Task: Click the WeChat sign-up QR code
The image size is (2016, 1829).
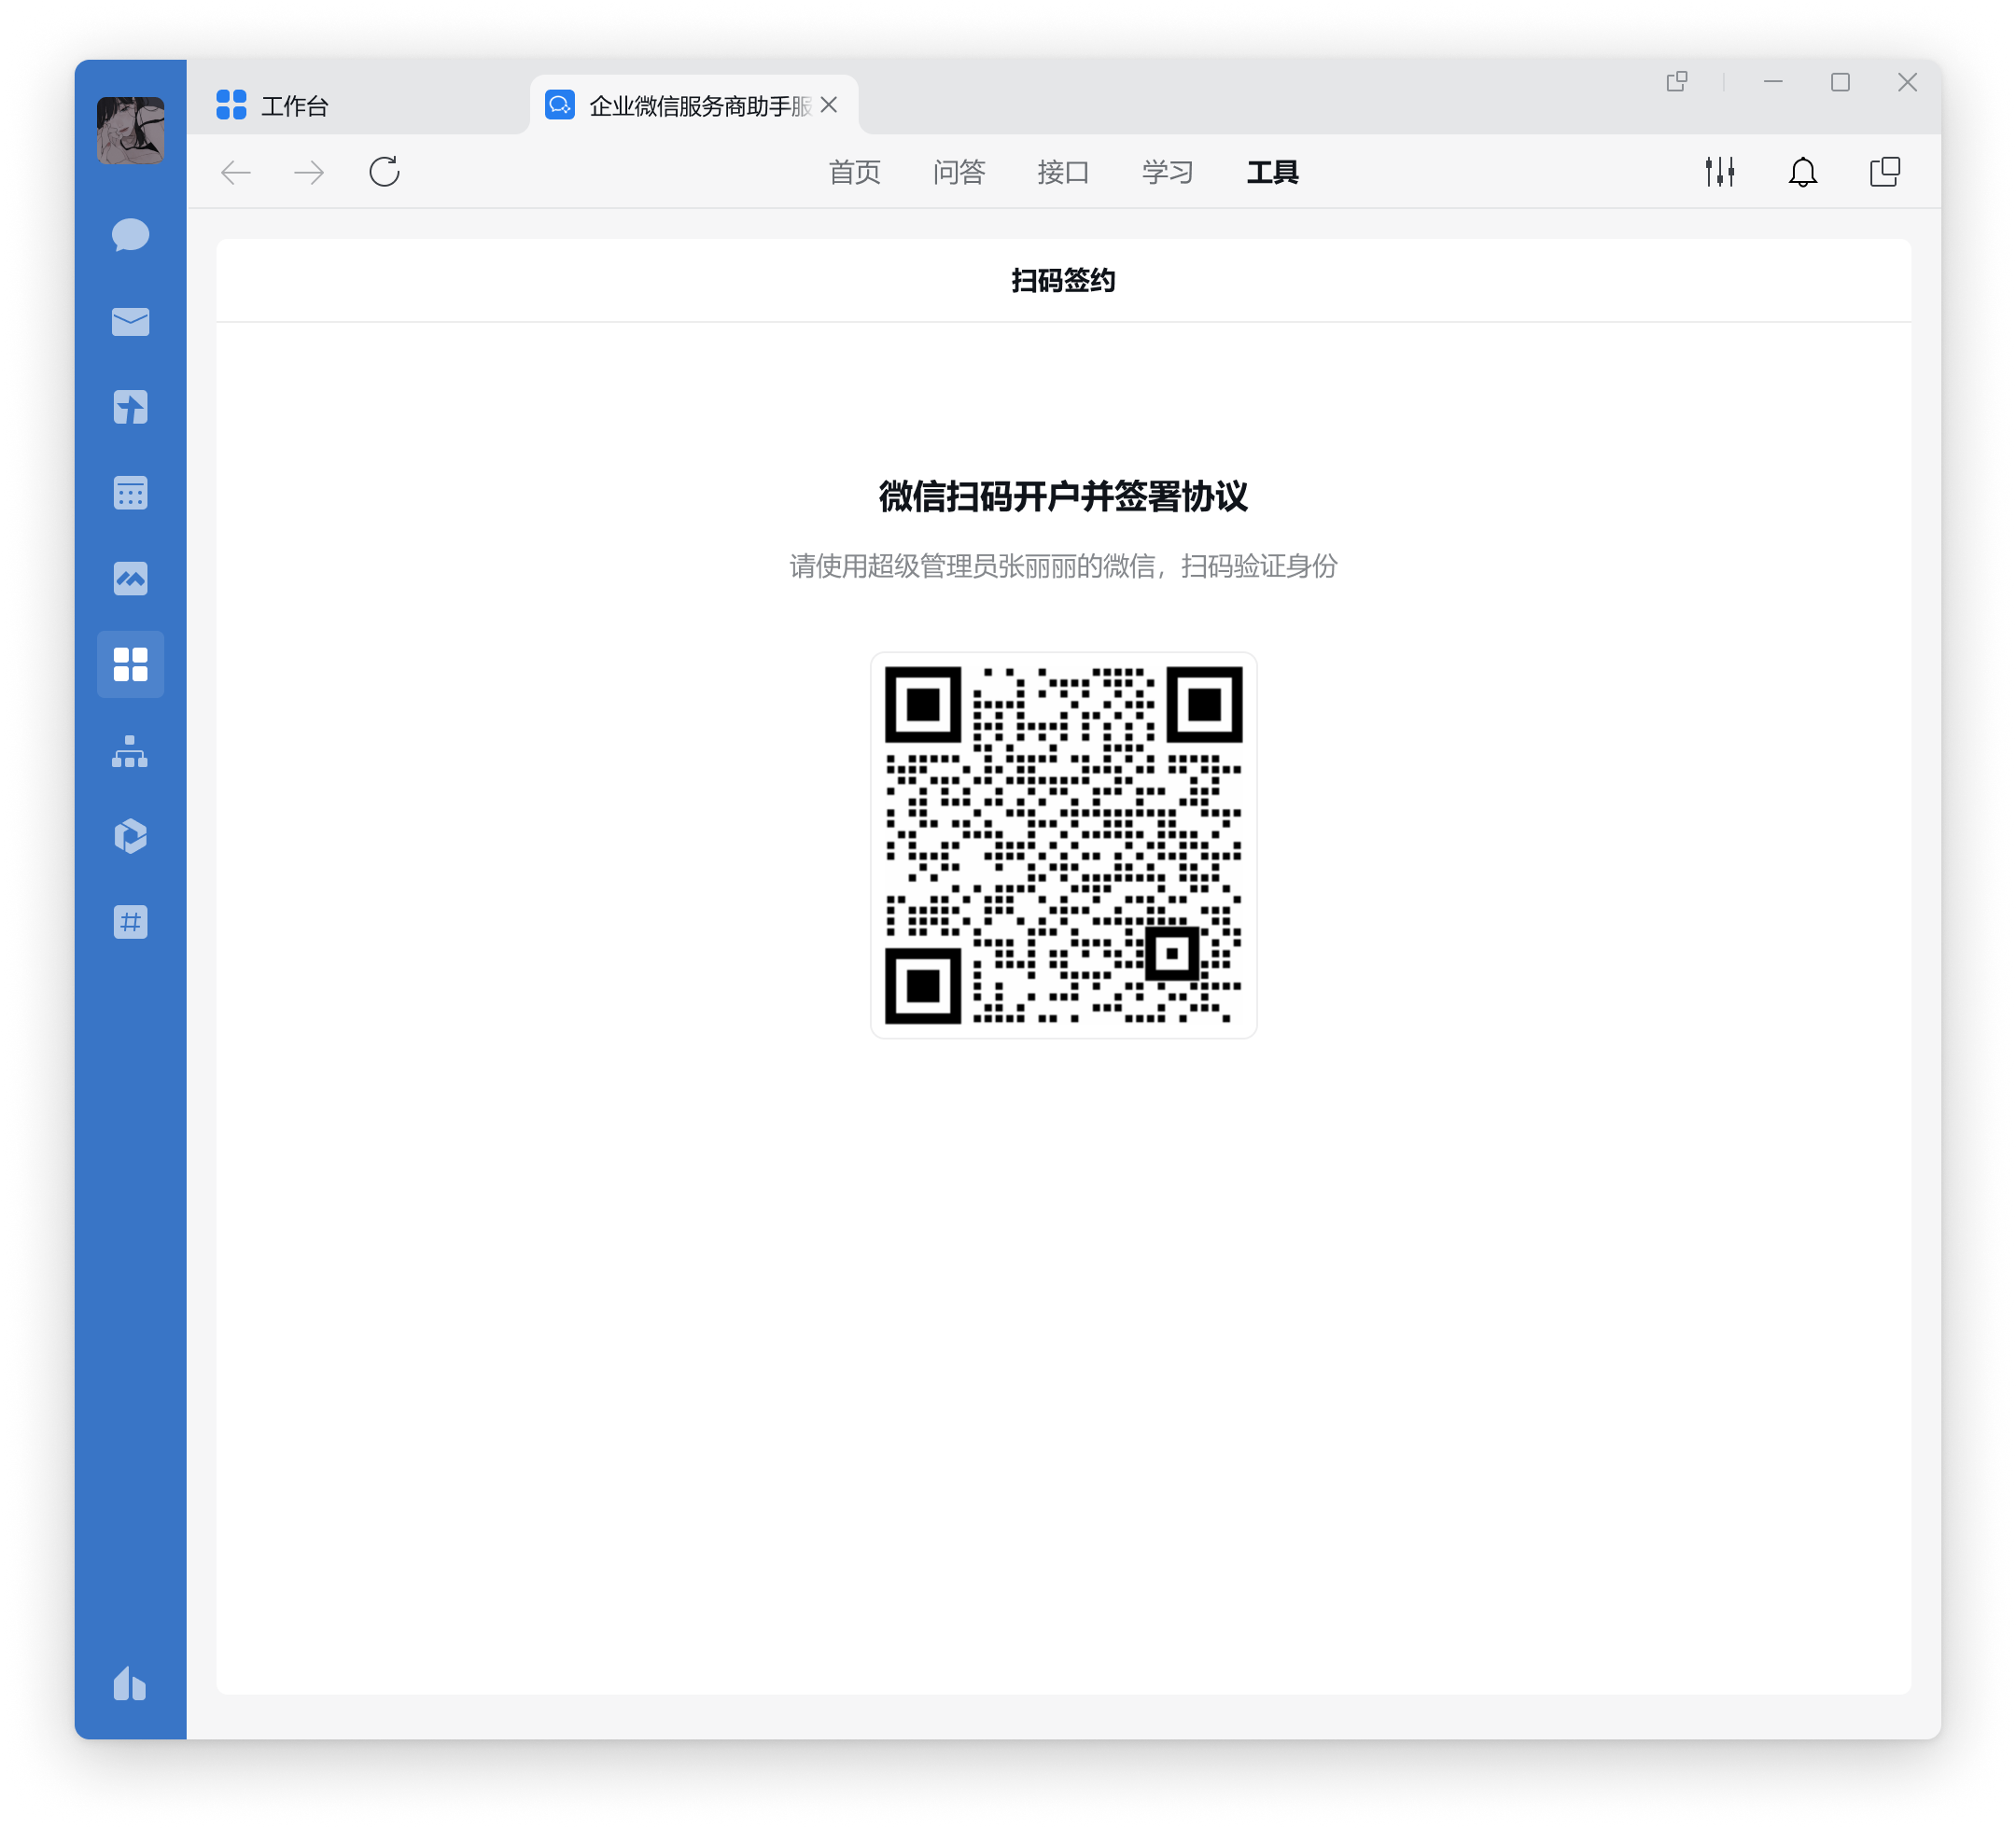Action: pyautogui.click(x=1063, y=845)
